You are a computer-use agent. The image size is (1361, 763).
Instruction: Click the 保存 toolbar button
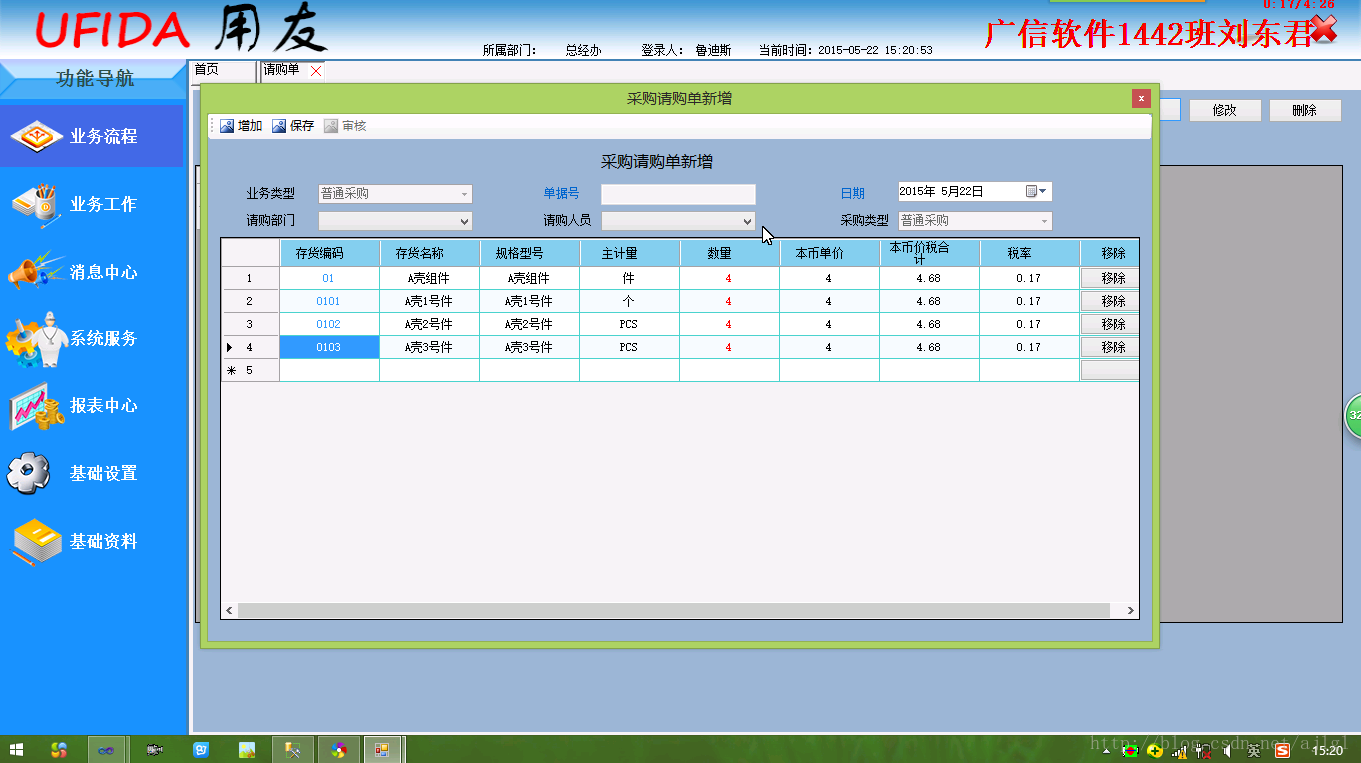[293, 126]
